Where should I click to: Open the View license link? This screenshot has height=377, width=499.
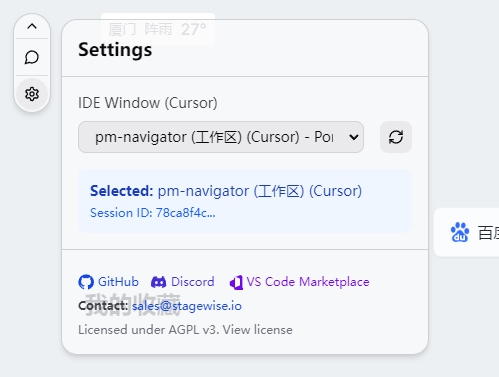click(x=258, y=330)
